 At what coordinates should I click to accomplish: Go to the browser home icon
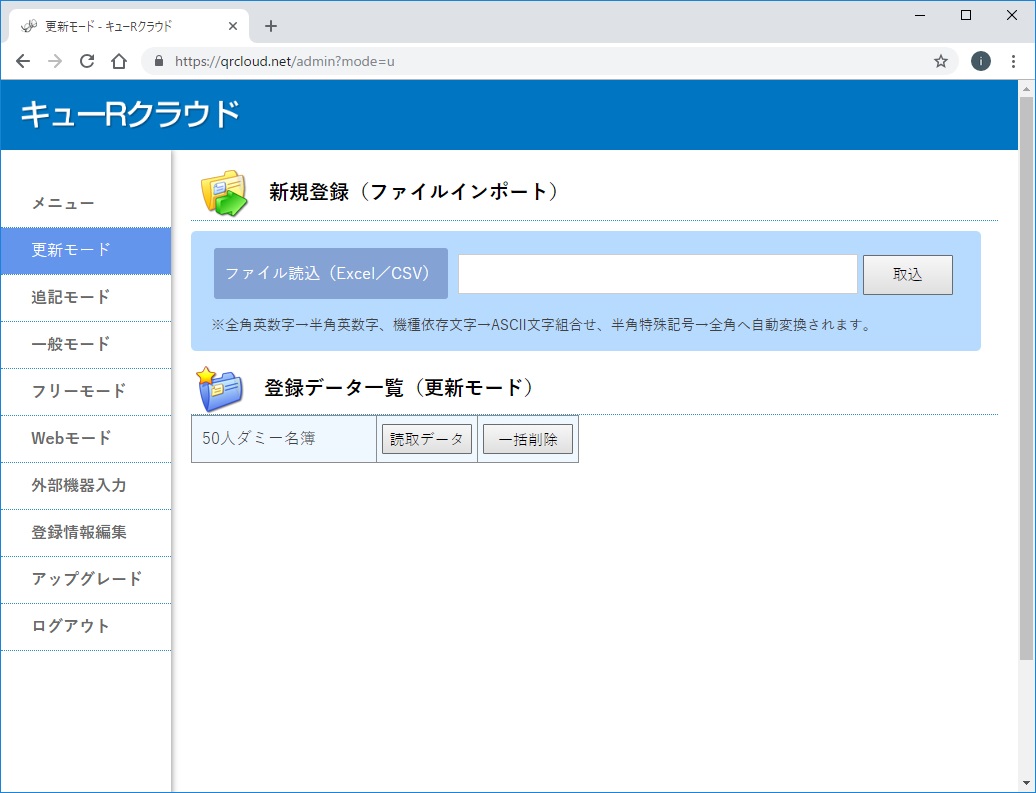[119, 61]
